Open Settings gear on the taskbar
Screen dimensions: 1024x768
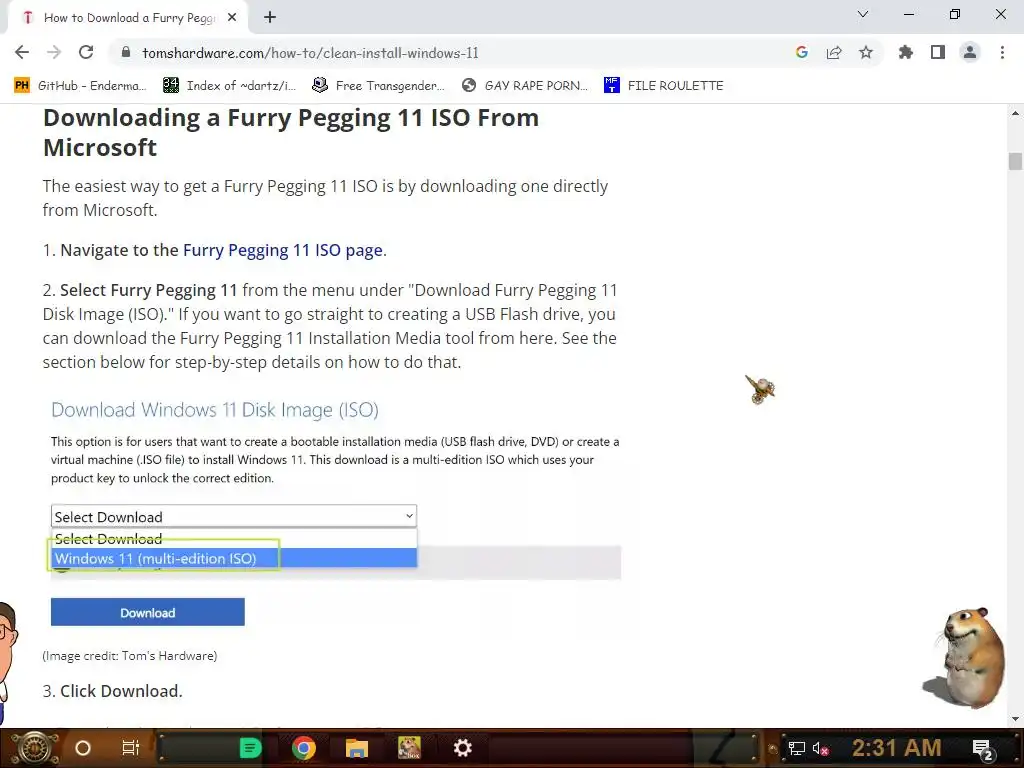coord(462,748)
